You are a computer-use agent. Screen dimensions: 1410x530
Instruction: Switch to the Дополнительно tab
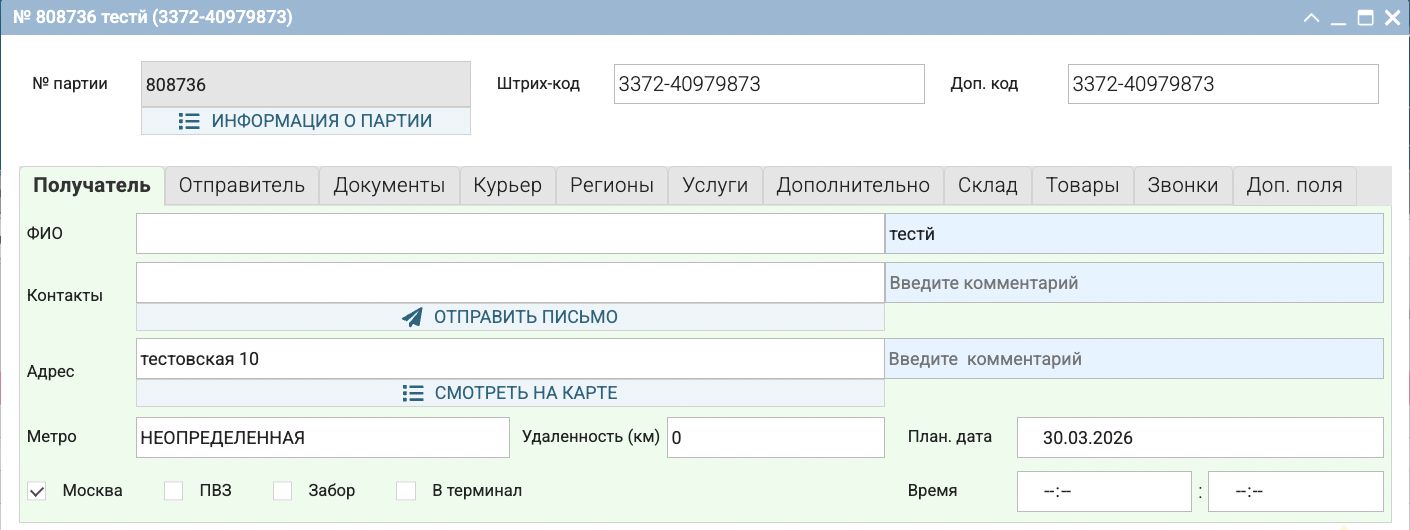pos(853,186)
